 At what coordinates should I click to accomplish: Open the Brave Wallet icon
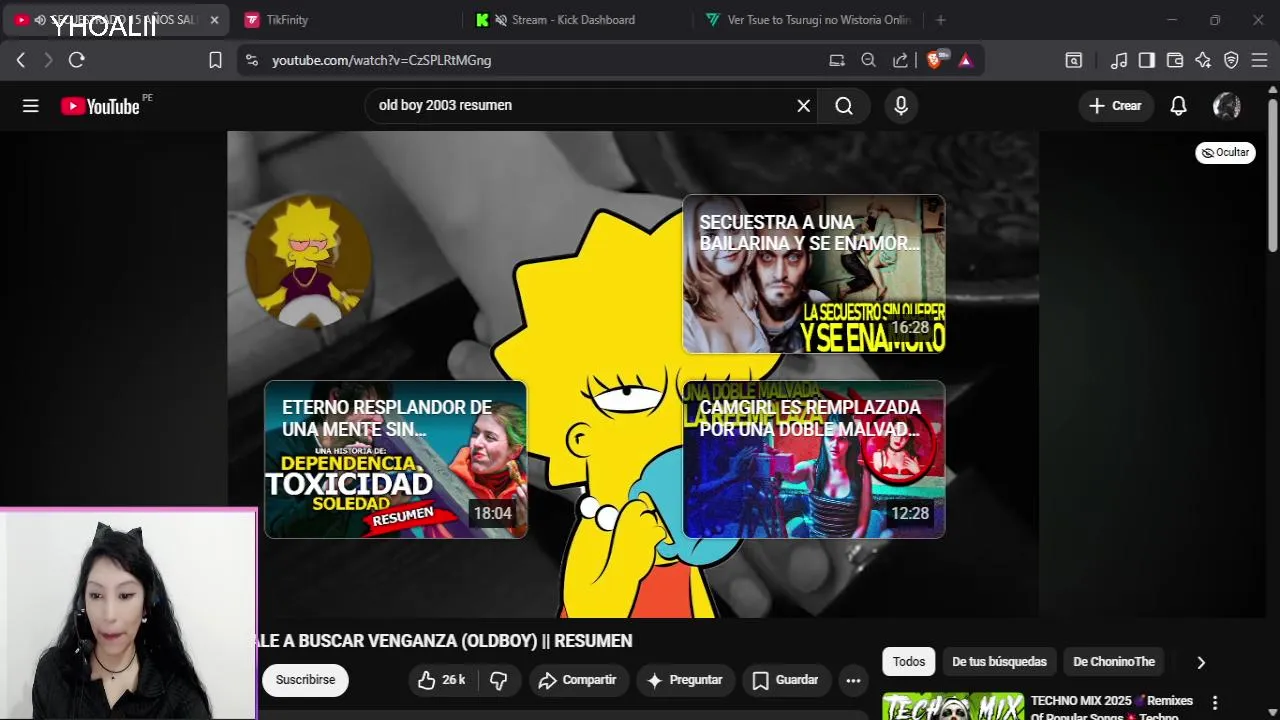(1175, 60)
